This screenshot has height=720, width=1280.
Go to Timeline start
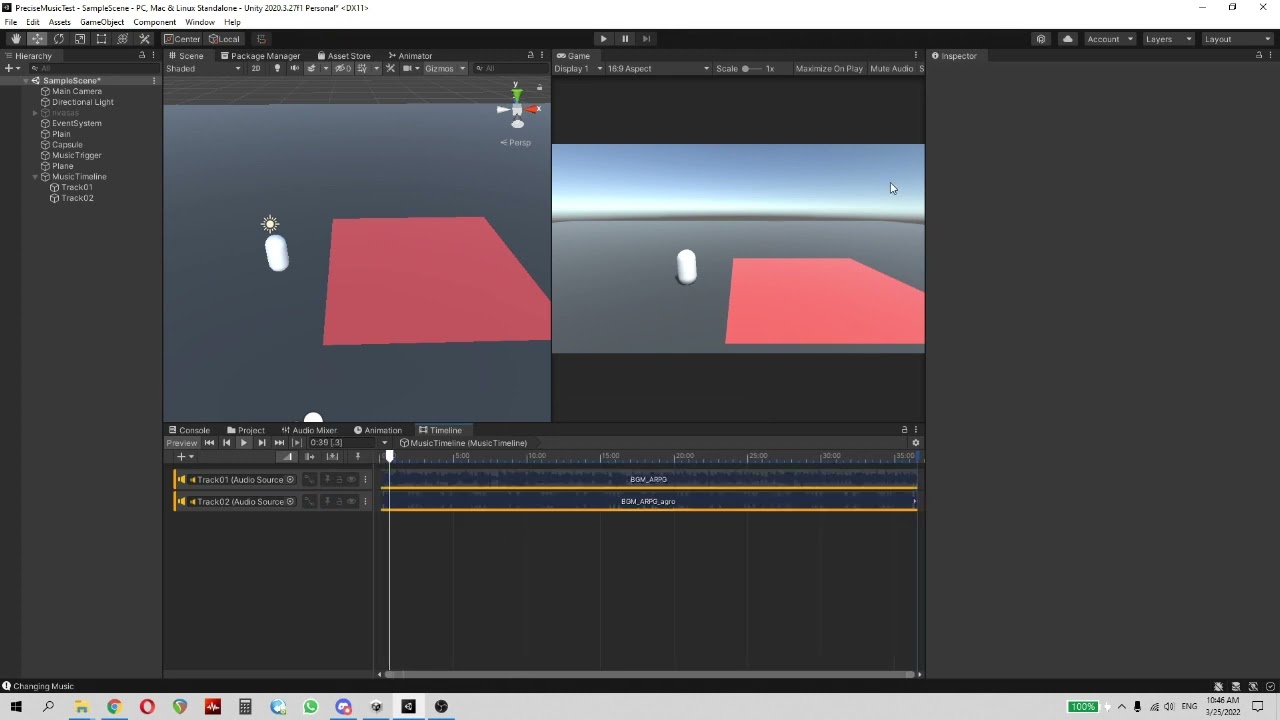pos(209,443)
